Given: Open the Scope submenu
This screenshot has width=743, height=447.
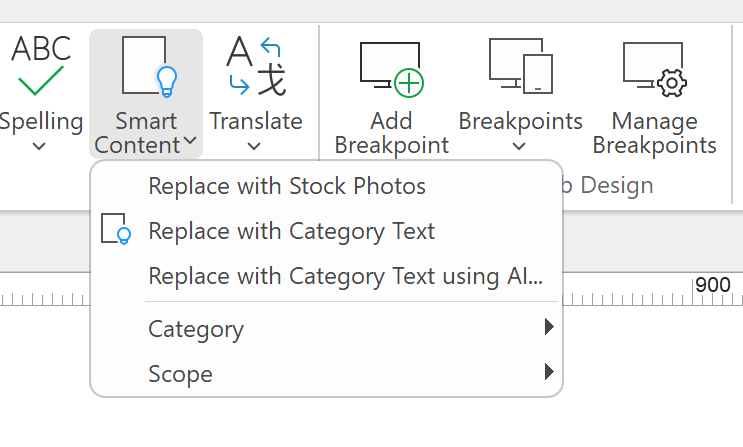Looking at the screenshot, I should point(180,374).
